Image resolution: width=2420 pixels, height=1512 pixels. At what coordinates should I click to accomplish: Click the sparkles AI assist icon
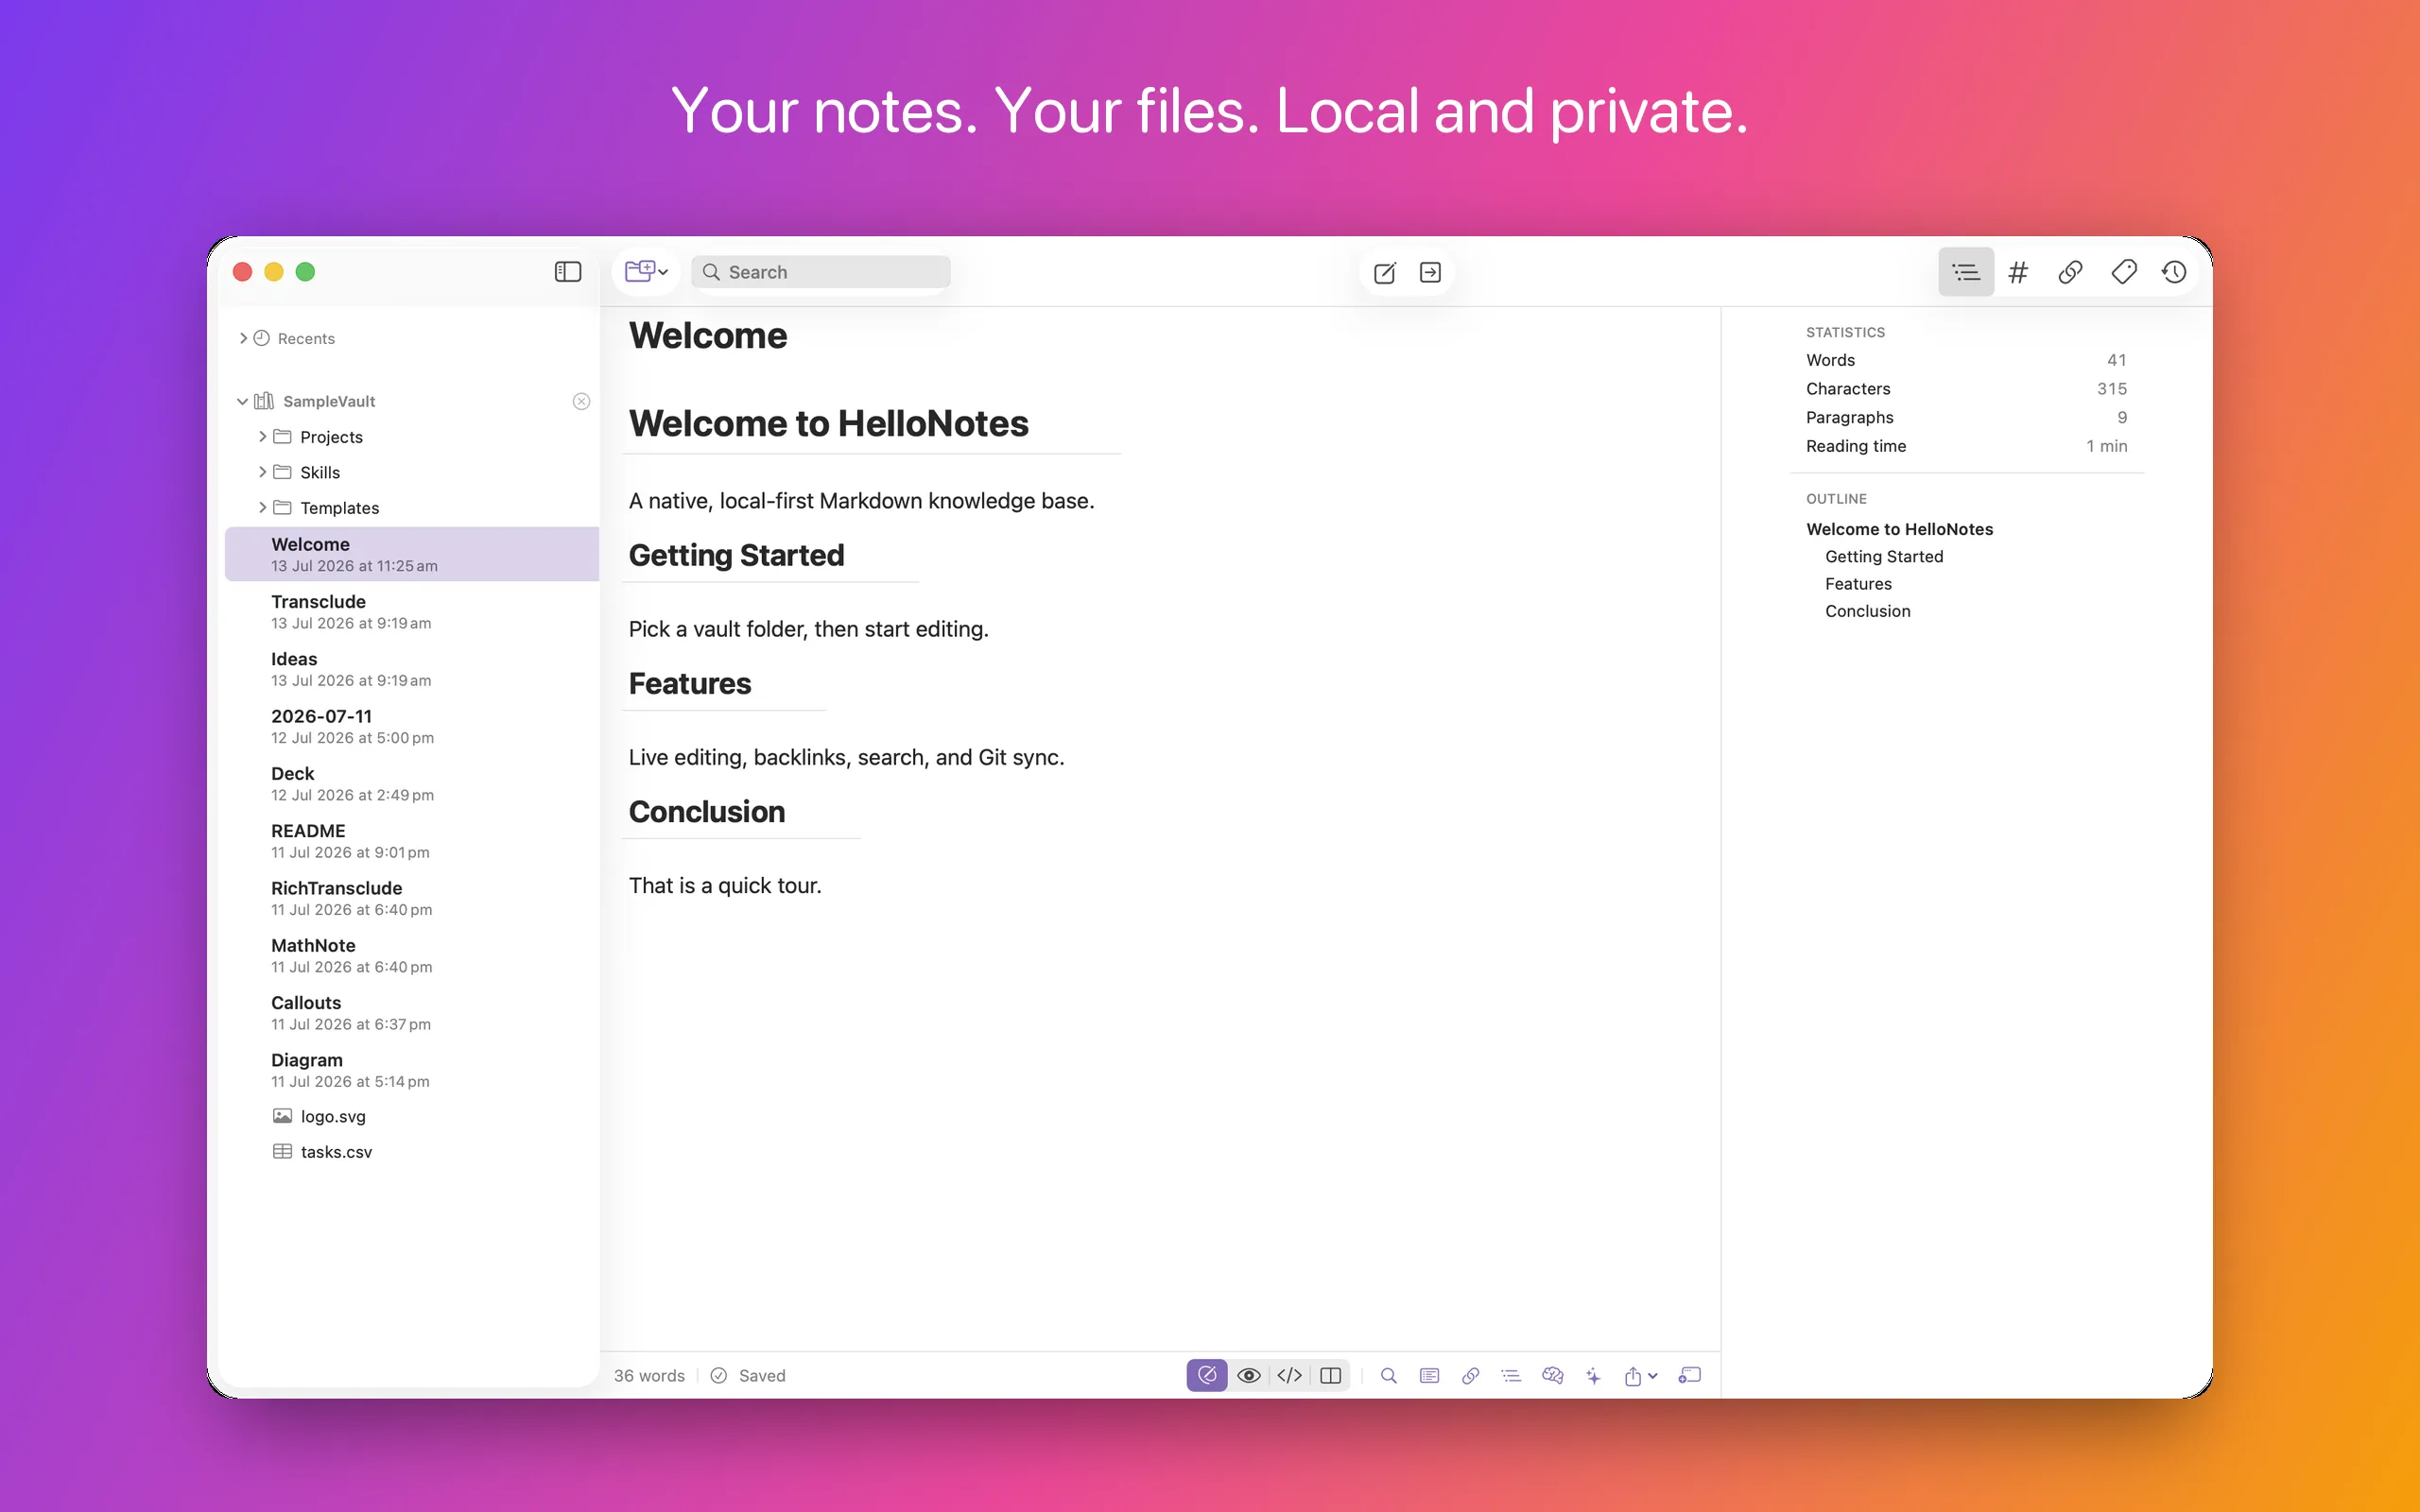(x=1593, y=1375)
